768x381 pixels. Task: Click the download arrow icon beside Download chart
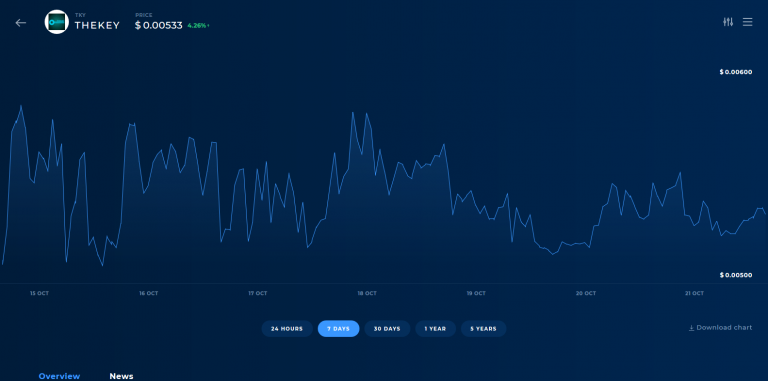(x=691, y=328)
